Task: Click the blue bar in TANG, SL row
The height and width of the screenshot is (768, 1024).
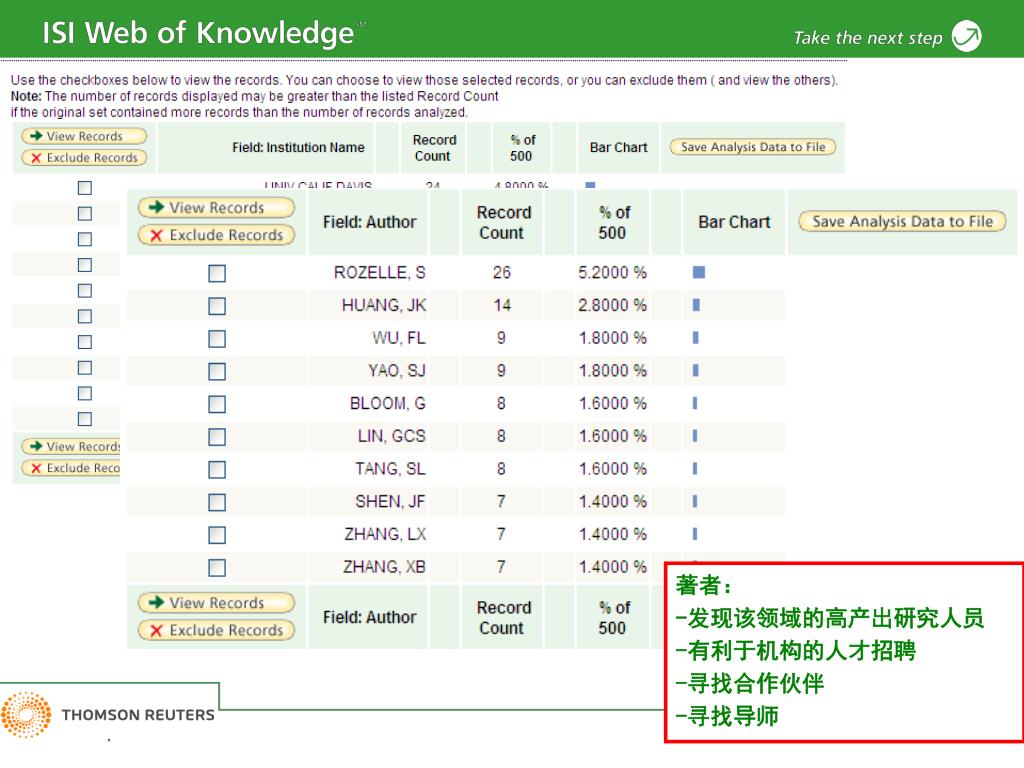Action: click(x=695, y=468)
